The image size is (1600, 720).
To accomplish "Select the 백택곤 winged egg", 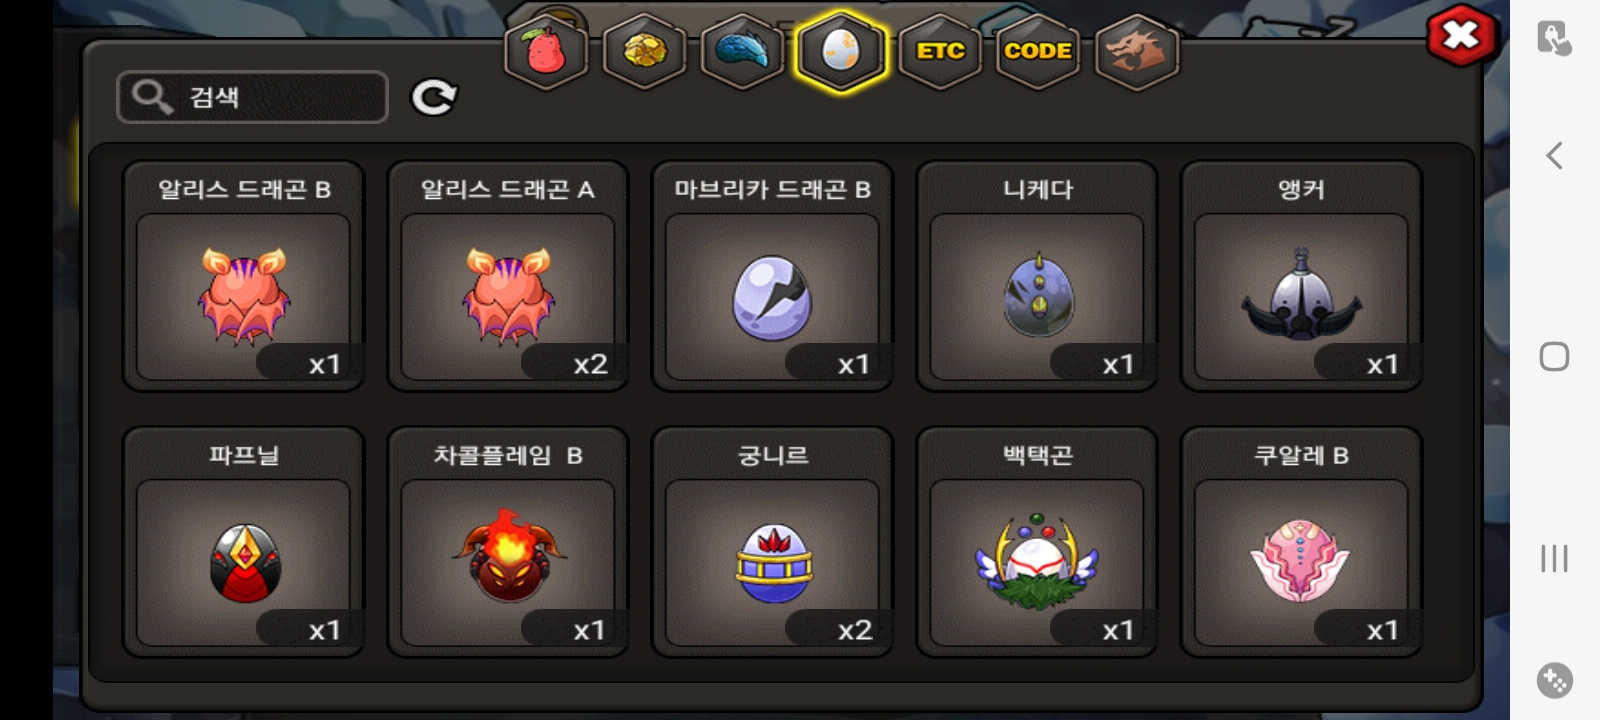I will (1037, 542).
